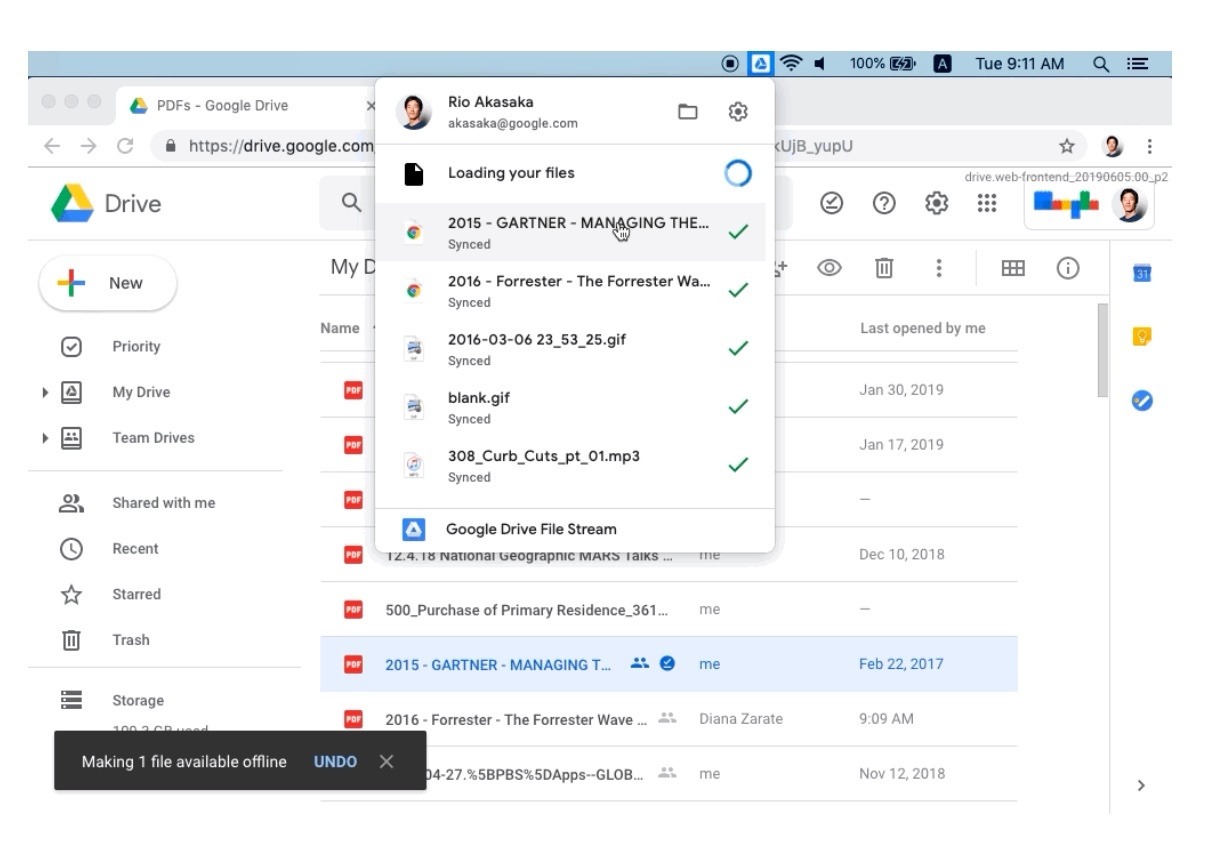Open Starred section in sidebar
This screenshot has width=1218, height=852.
tap(136, 594)
